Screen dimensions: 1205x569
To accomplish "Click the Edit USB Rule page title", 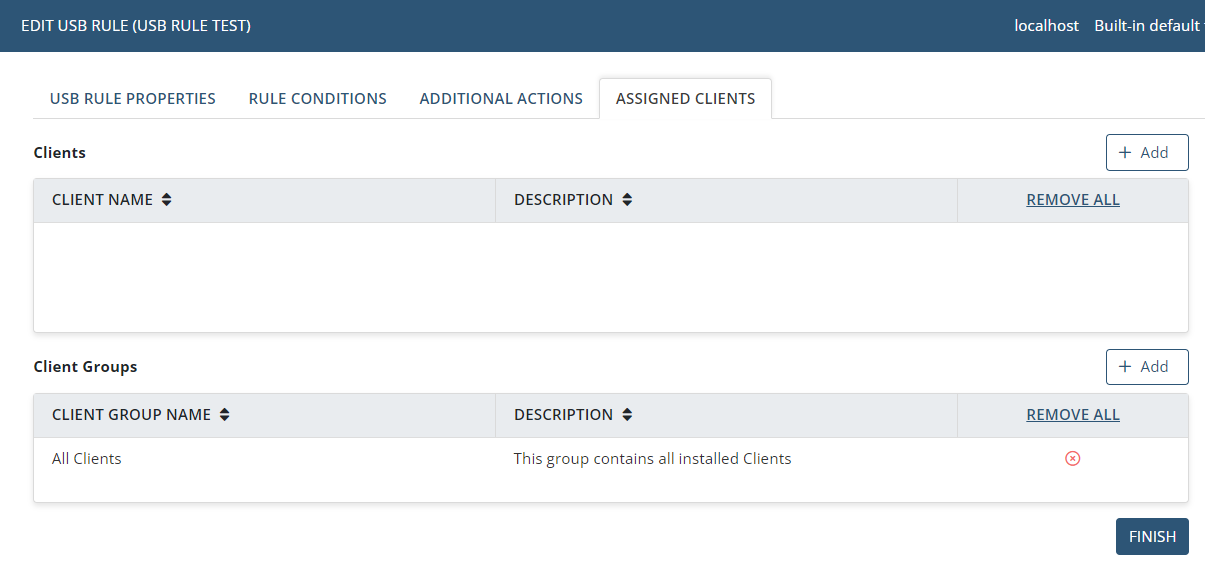I will click(x=136, y=26).
